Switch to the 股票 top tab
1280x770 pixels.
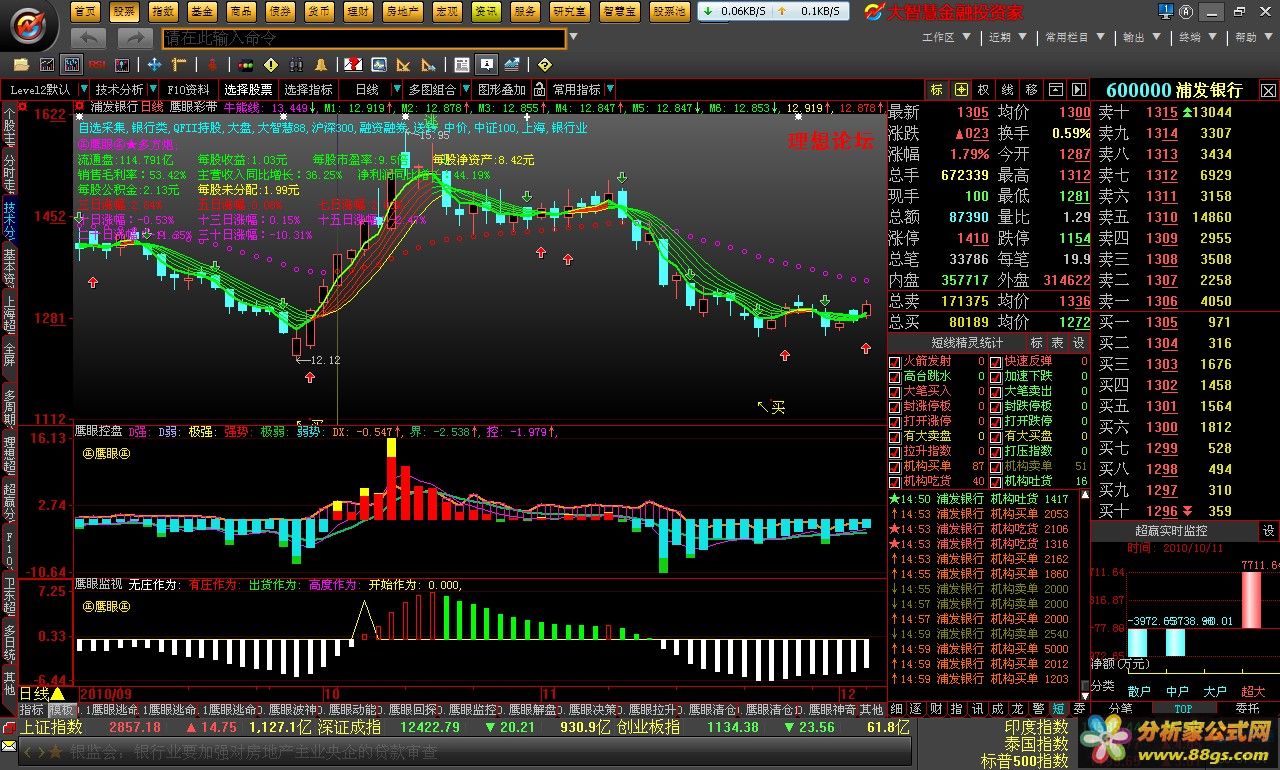click(x=124, y=11)
